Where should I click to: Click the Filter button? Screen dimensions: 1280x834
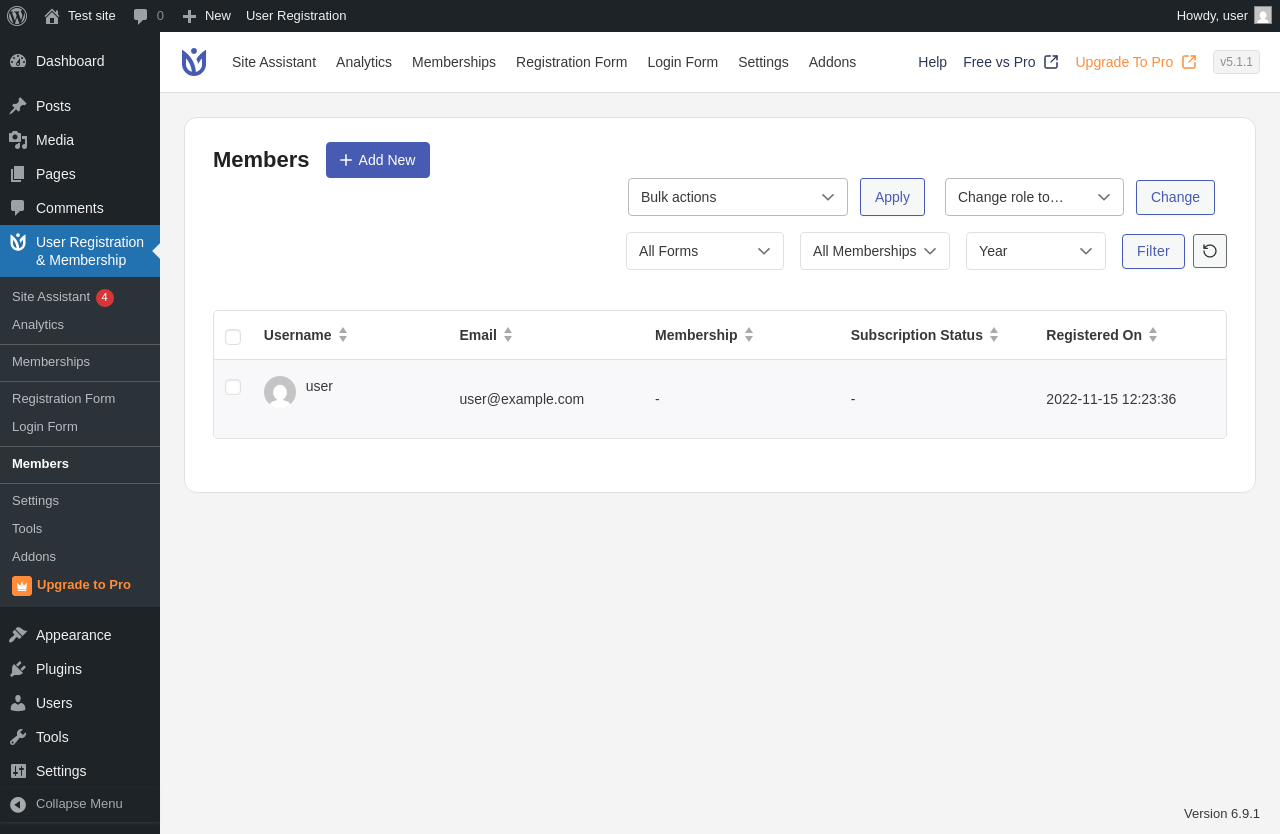click(1153, 251)
